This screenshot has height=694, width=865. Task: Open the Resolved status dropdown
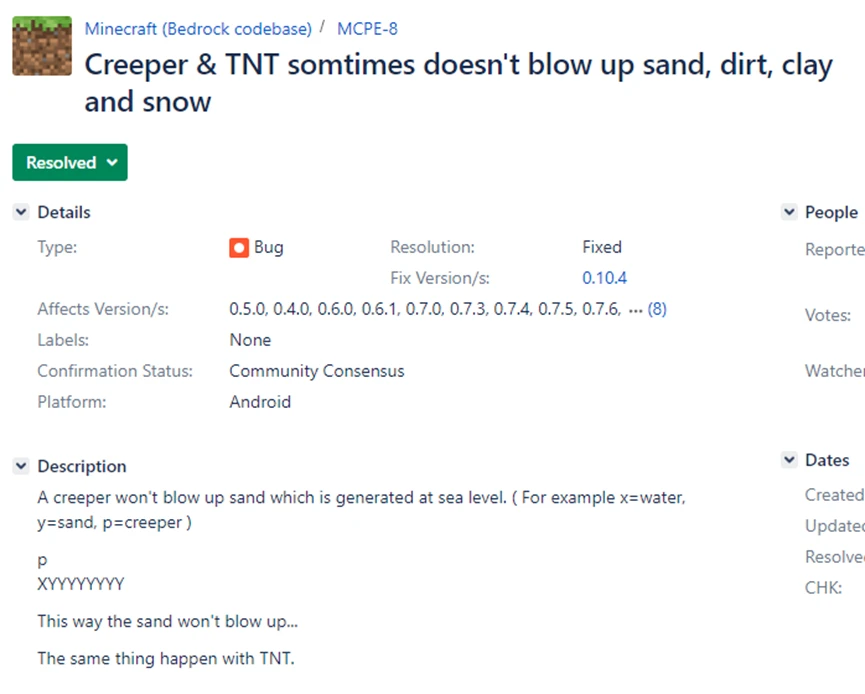(x=70, y=163)
